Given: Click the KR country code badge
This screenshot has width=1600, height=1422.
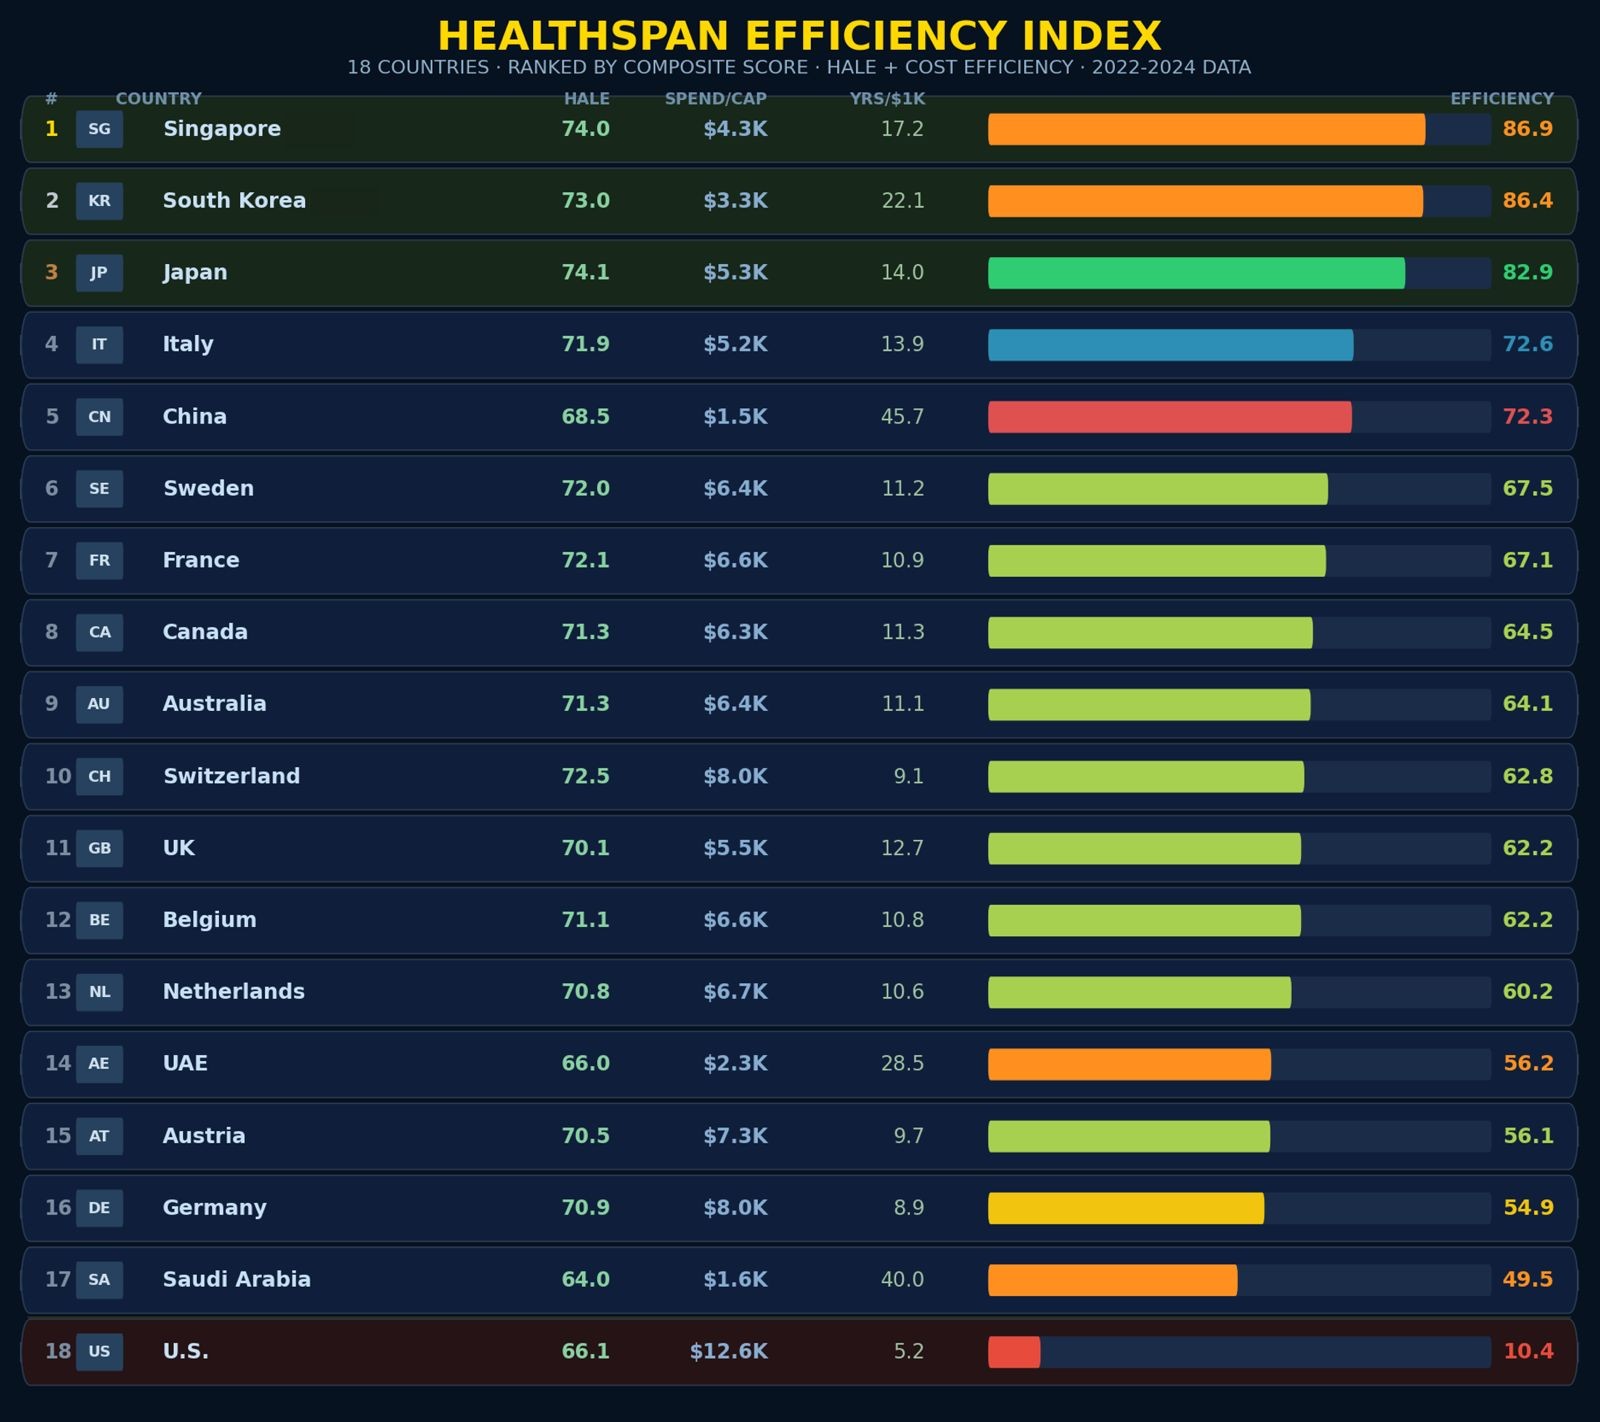Looking at the screenshot, I should click(99, 201).
